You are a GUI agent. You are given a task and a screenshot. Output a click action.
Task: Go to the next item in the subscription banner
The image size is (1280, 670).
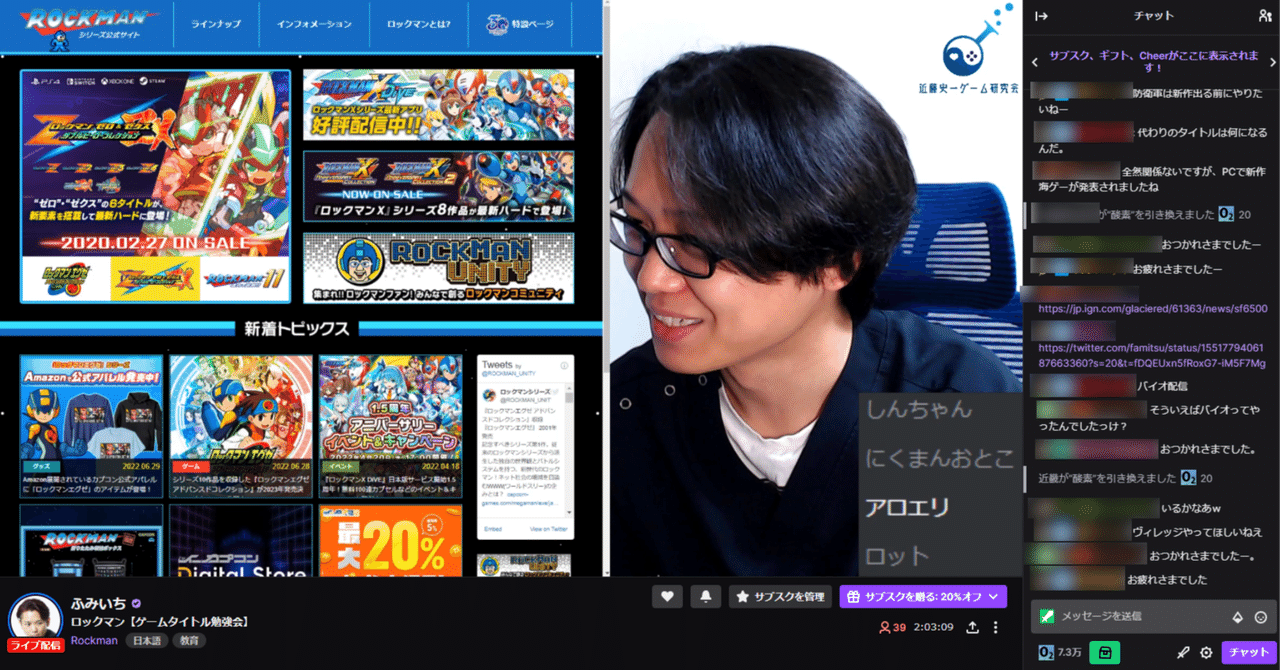click(x=1272, y=62)
